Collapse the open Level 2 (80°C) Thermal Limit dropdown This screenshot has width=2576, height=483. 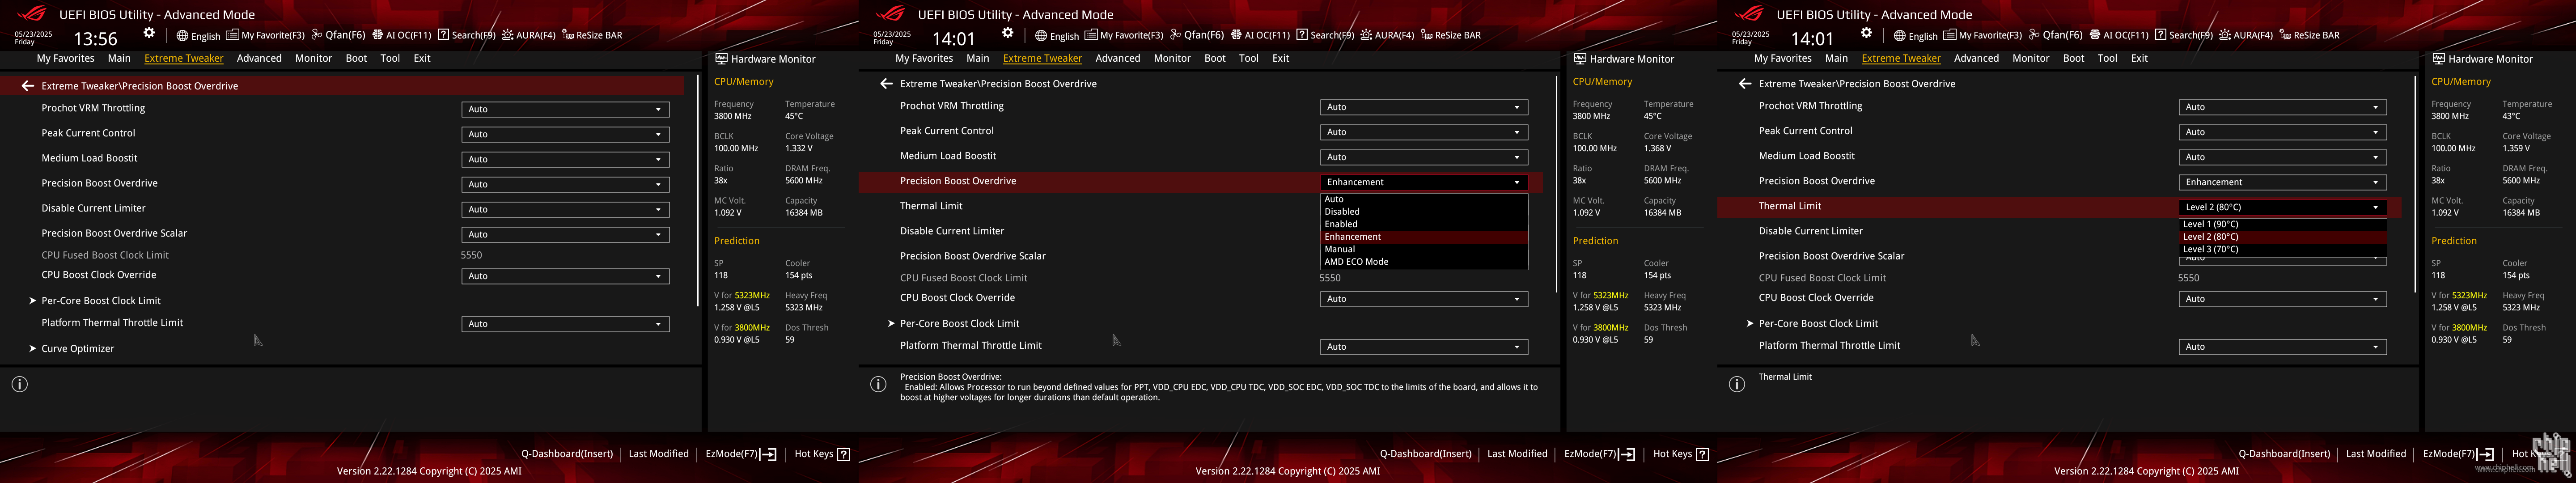[x=2283, y=207]
